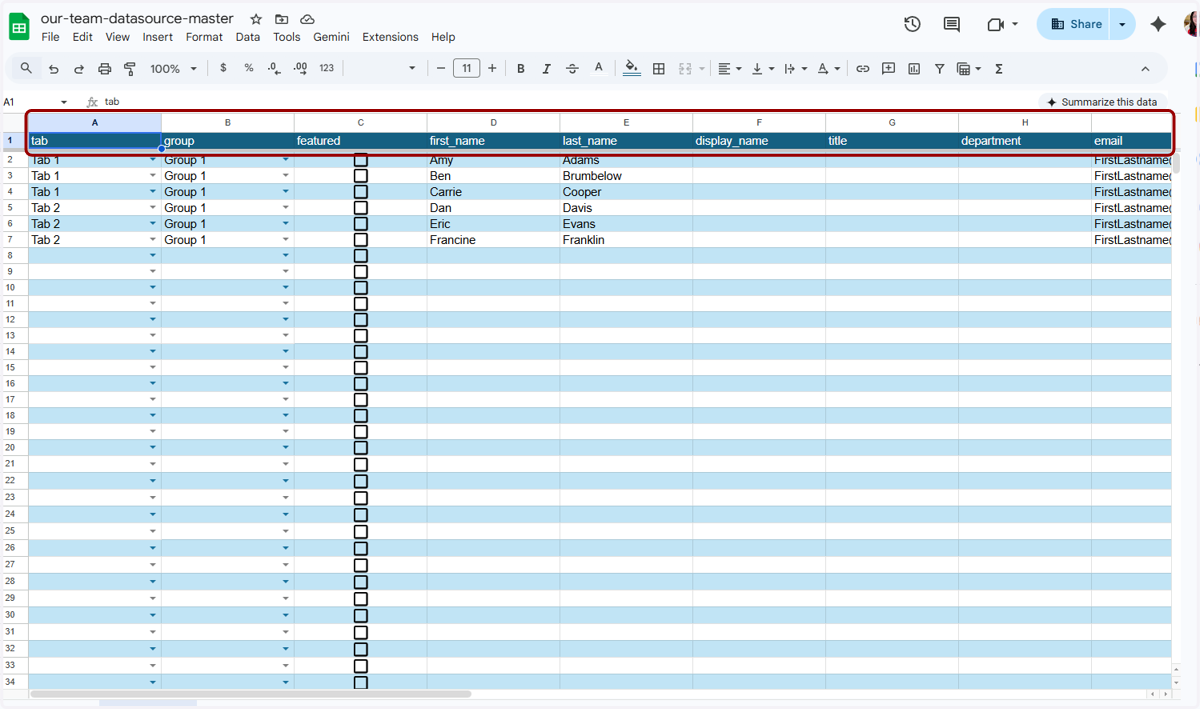Open the tab dropdown for Amy's row

(x=153, y=160)
